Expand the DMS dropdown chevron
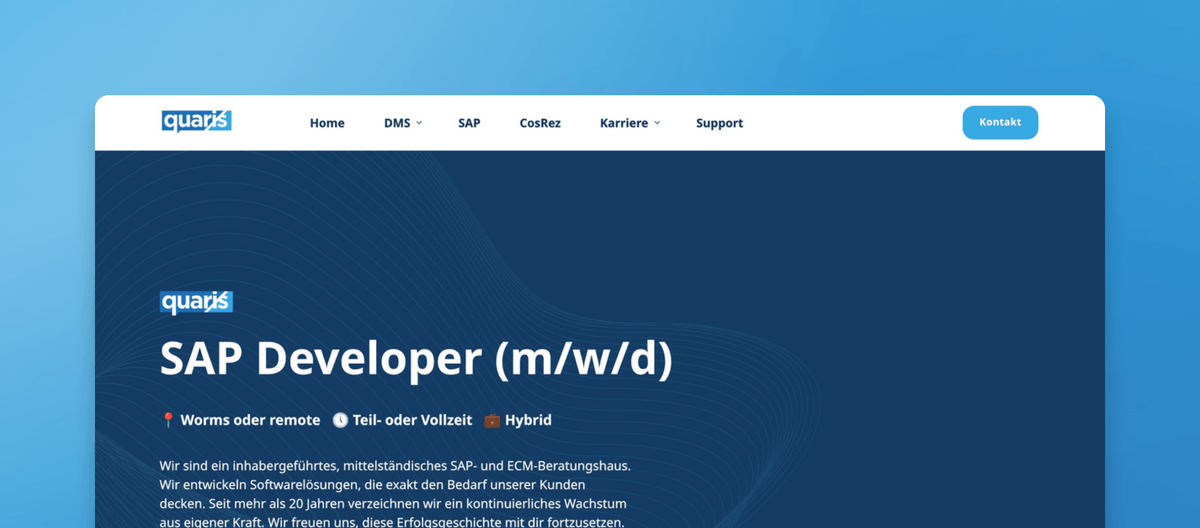Viewport: 1200px width, 528px height. coord(419,123)
